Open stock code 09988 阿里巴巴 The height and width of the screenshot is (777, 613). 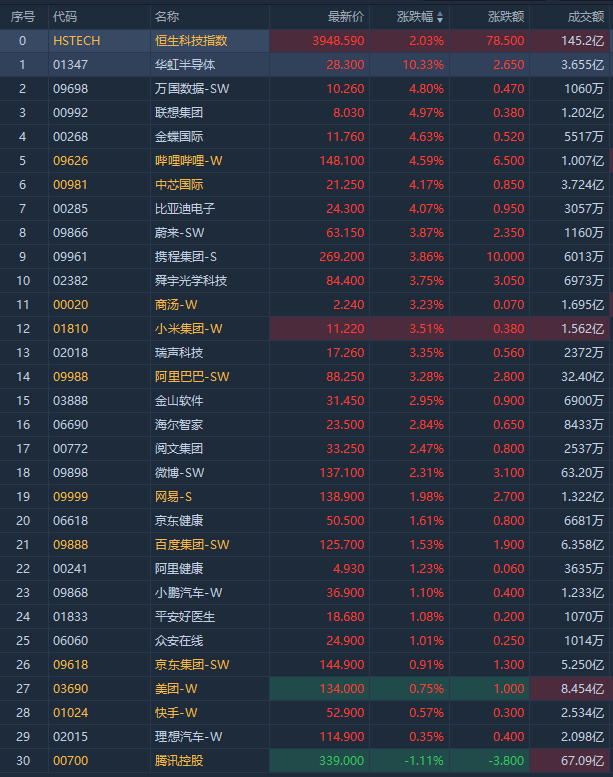click(x=71, y=376)
